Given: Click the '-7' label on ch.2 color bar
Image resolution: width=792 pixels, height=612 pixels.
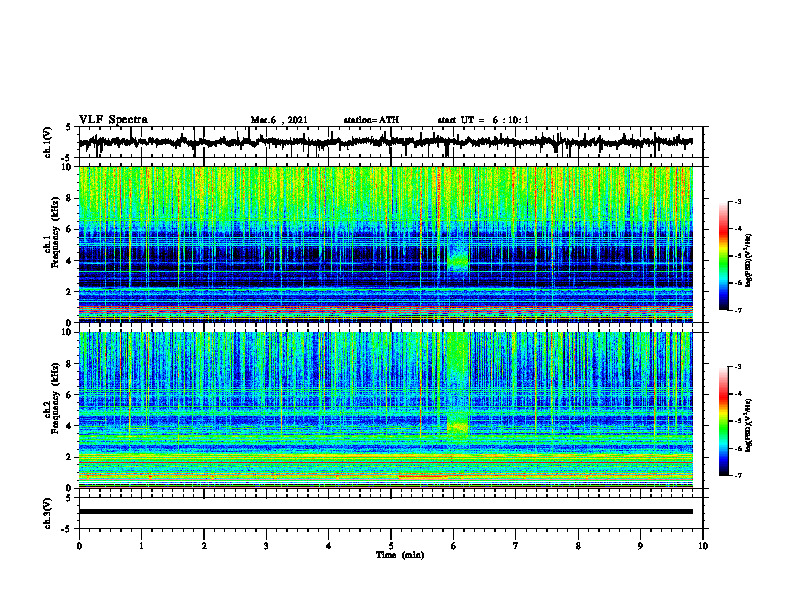Looking at the screenshot, I should coord(738,475).
